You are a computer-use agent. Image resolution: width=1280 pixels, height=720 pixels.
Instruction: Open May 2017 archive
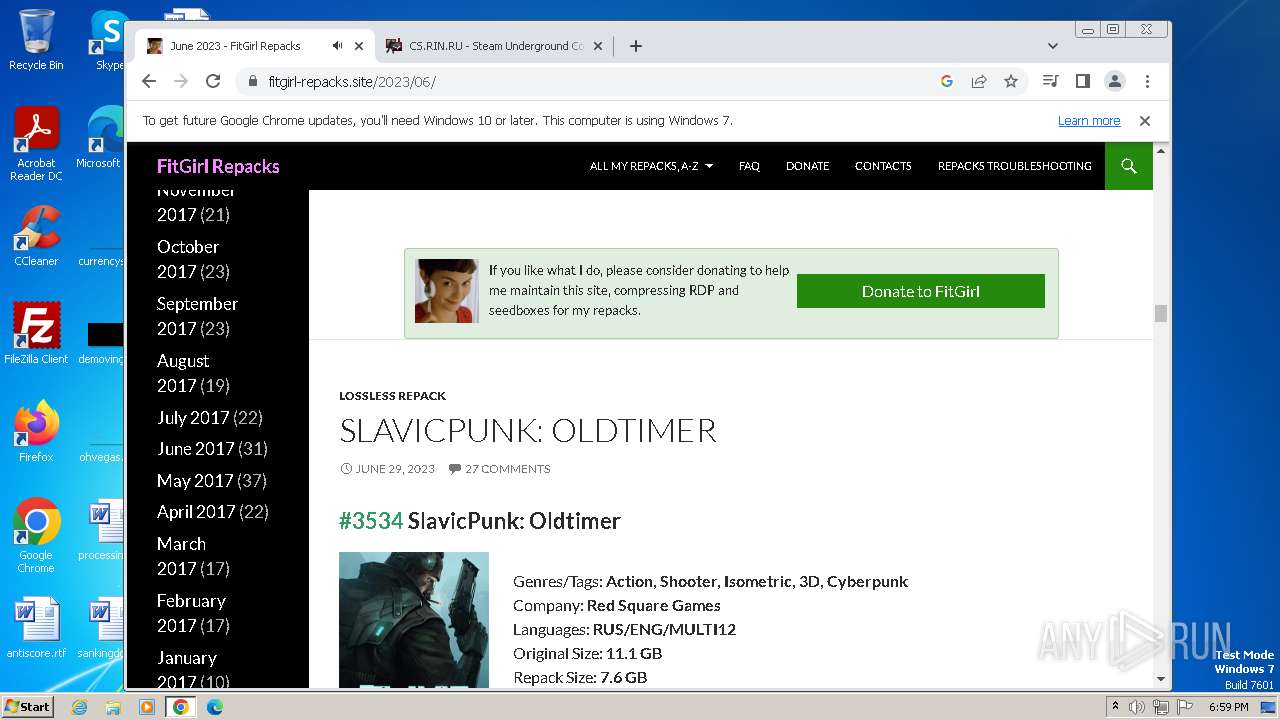pyautogui.click(x=195, y=481)
